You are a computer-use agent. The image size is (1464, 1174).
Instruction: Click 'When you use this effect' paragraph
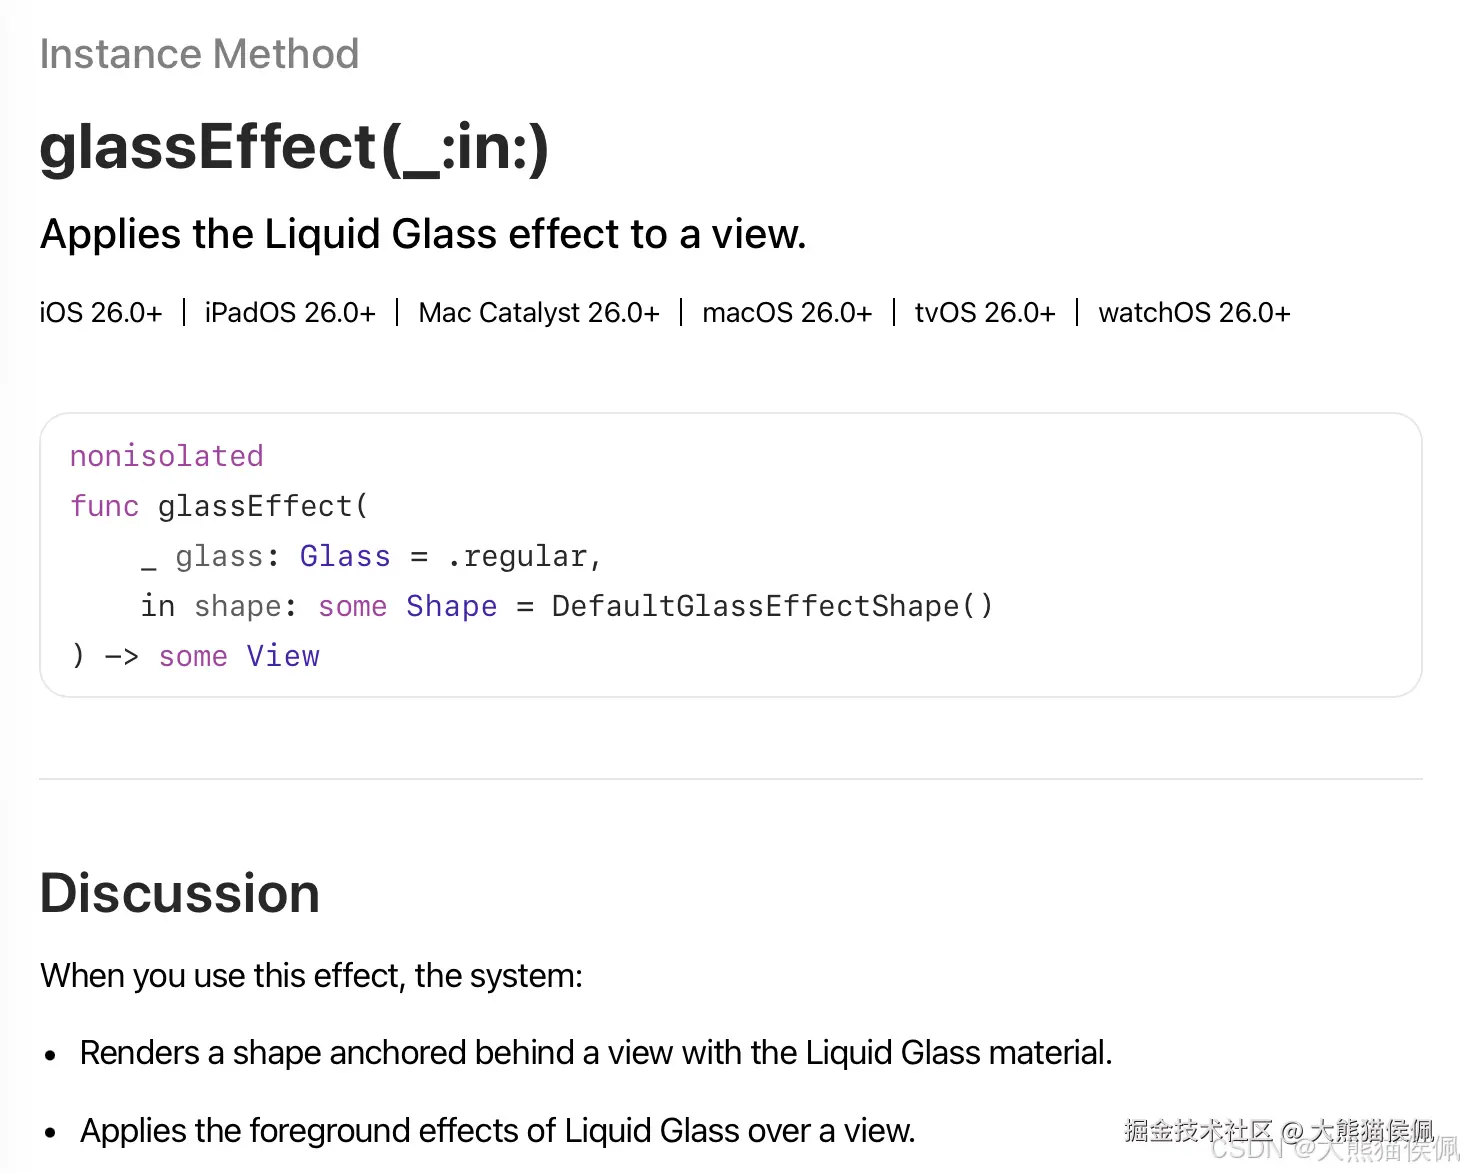pos(311,976)
